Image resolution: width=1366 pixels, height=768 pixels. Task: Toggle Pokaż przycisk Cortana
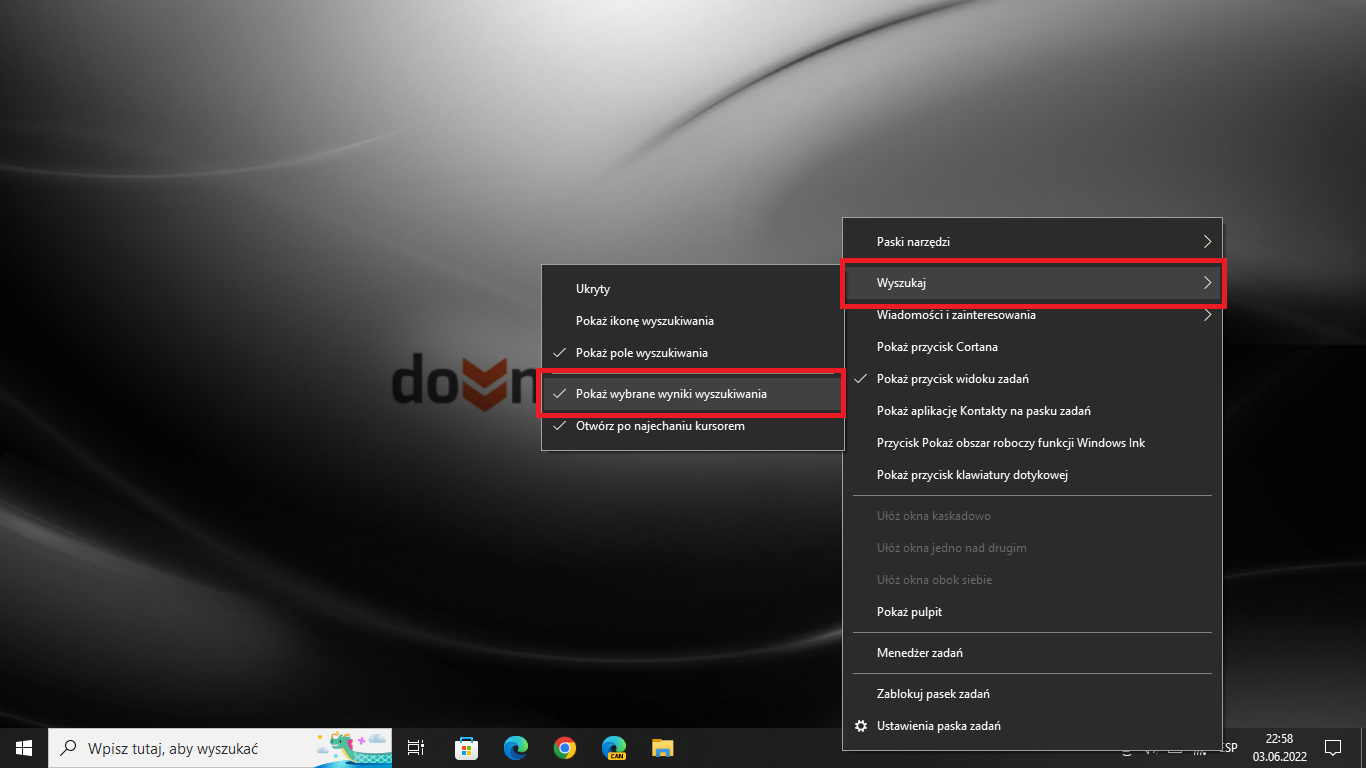1032,347
